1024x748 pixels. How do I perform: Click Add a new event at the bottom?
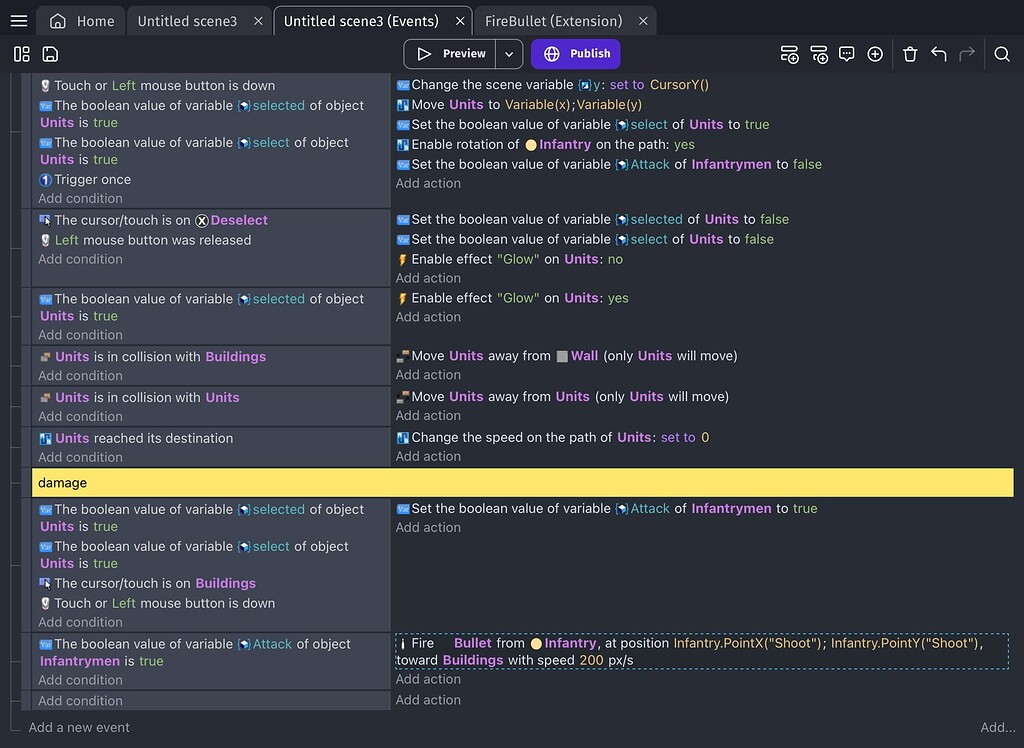pyautogui.click(x=79, y=727)
